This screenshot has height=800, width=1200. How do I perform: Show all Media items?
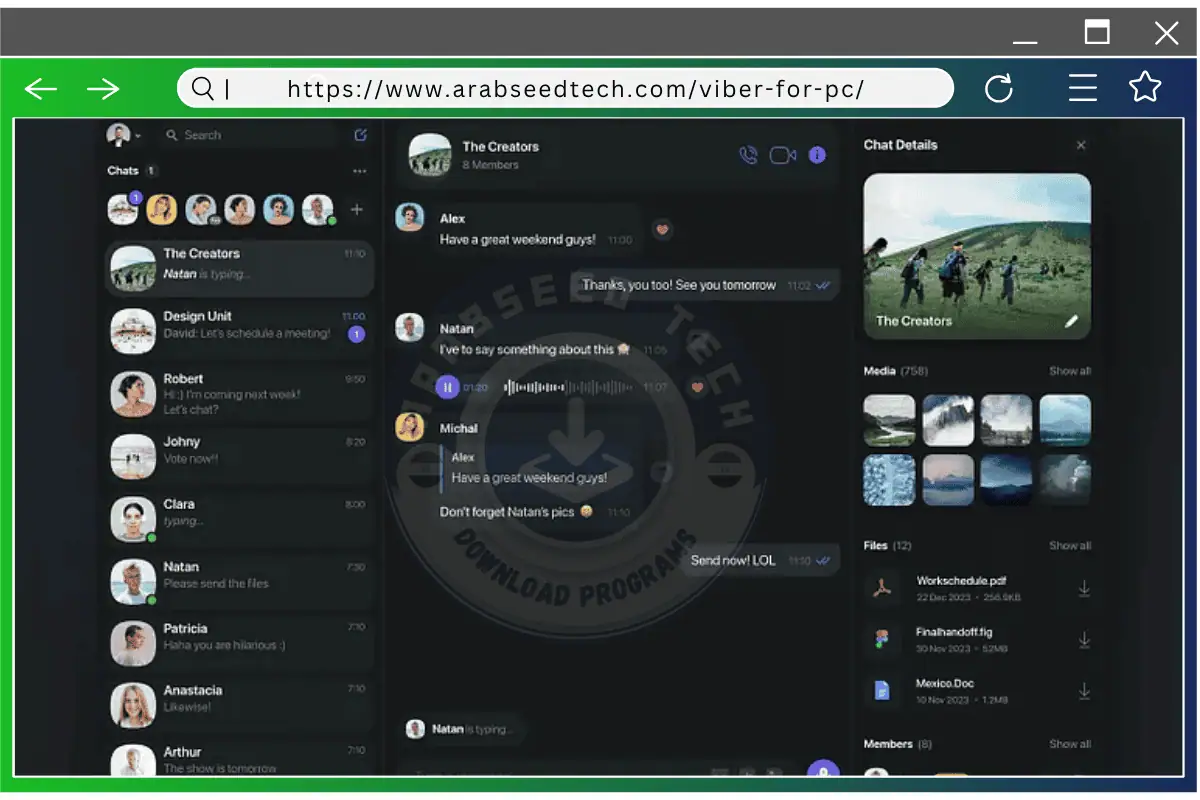pyautogui.click(x=1069, y=371)
